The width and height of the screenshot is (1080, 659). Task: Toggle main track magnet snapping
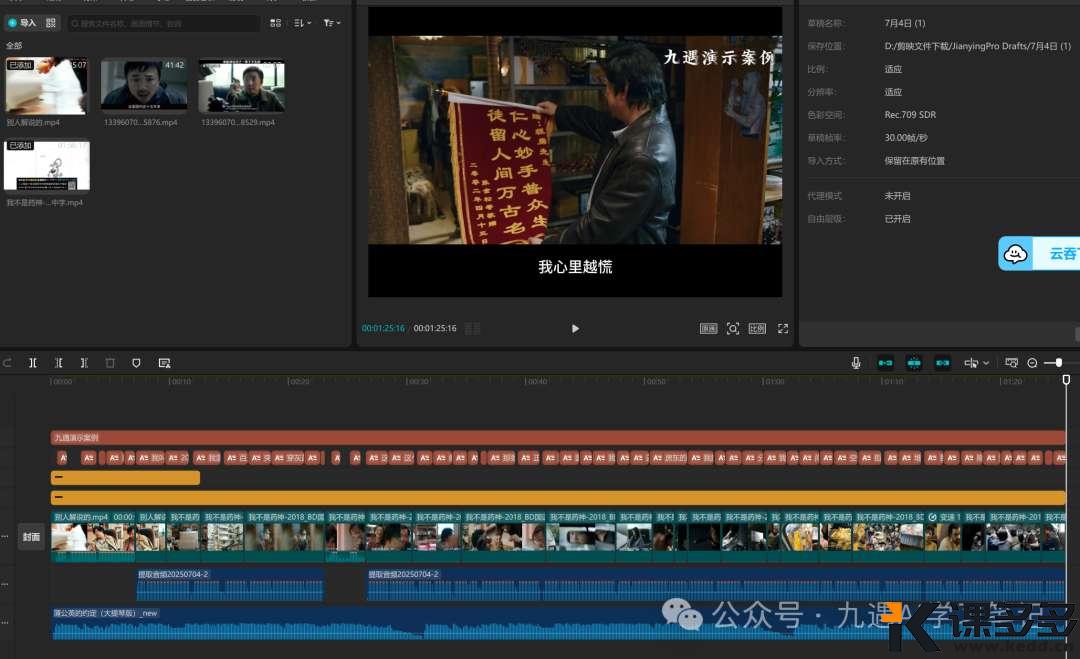[x=886, y=363]
